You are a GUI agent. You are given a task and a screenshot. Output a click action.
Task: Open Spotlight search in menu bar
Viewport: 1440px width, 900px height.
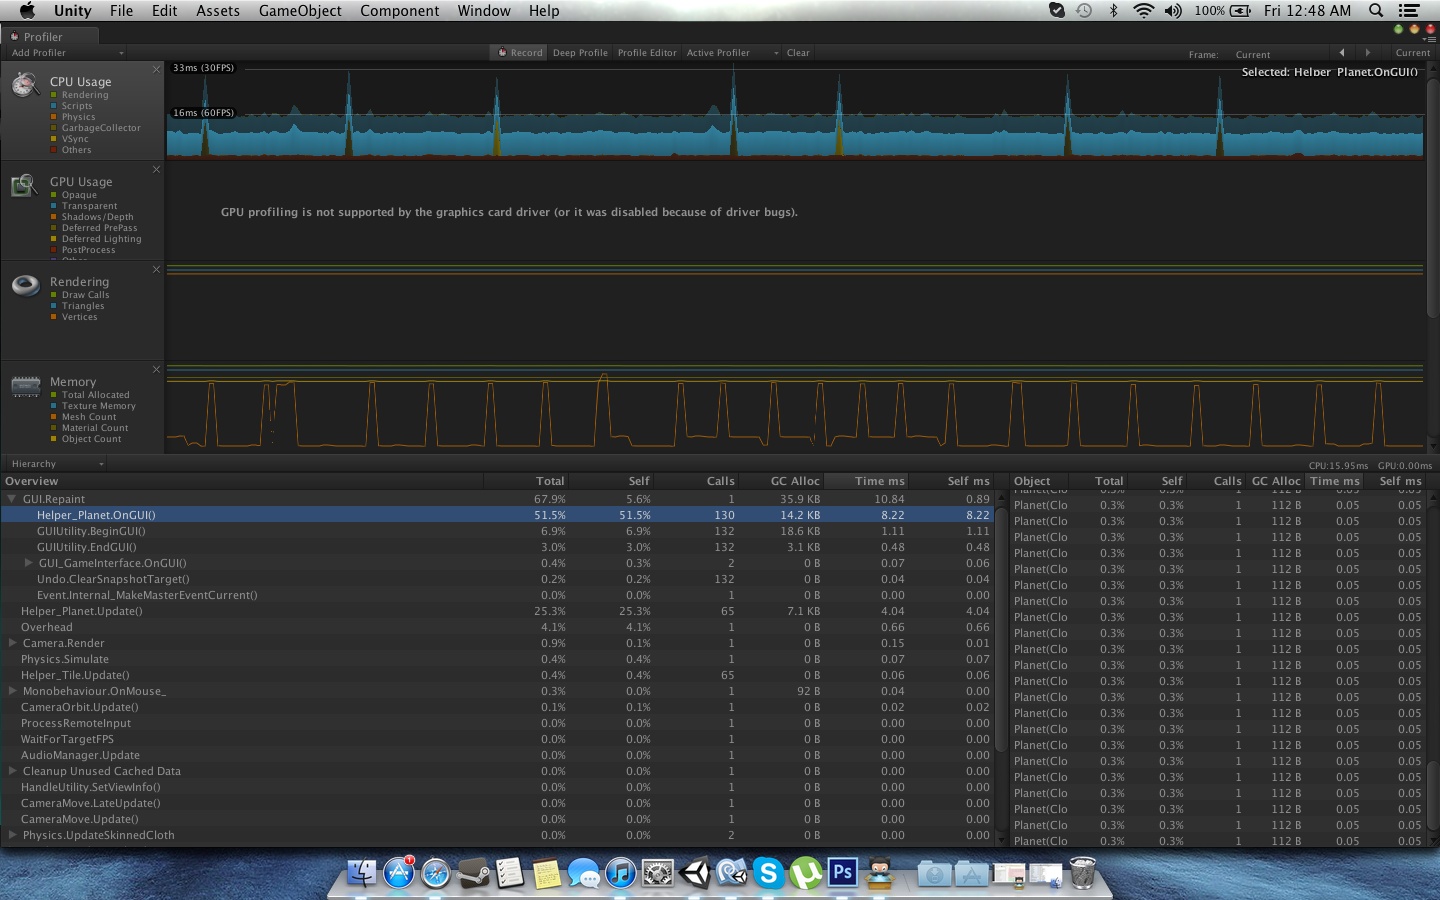pos(1376,10)
